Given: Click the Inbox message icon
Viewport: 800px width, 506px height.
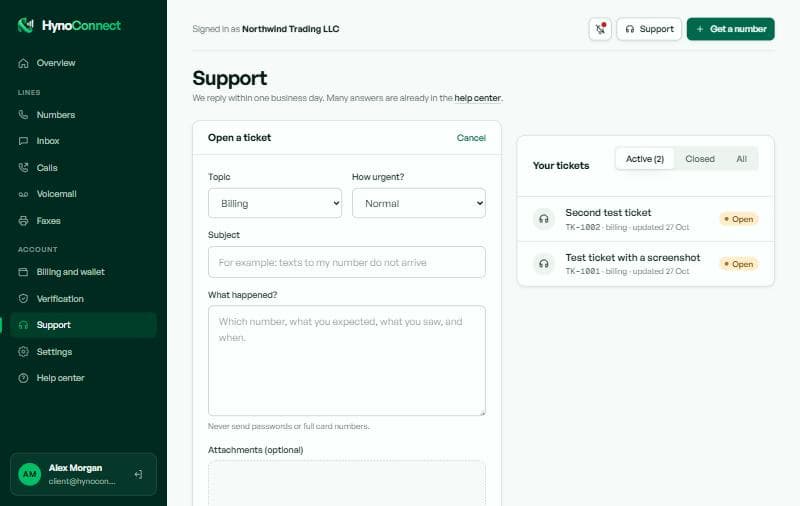Looking at the screenshot, I should 23,141.
